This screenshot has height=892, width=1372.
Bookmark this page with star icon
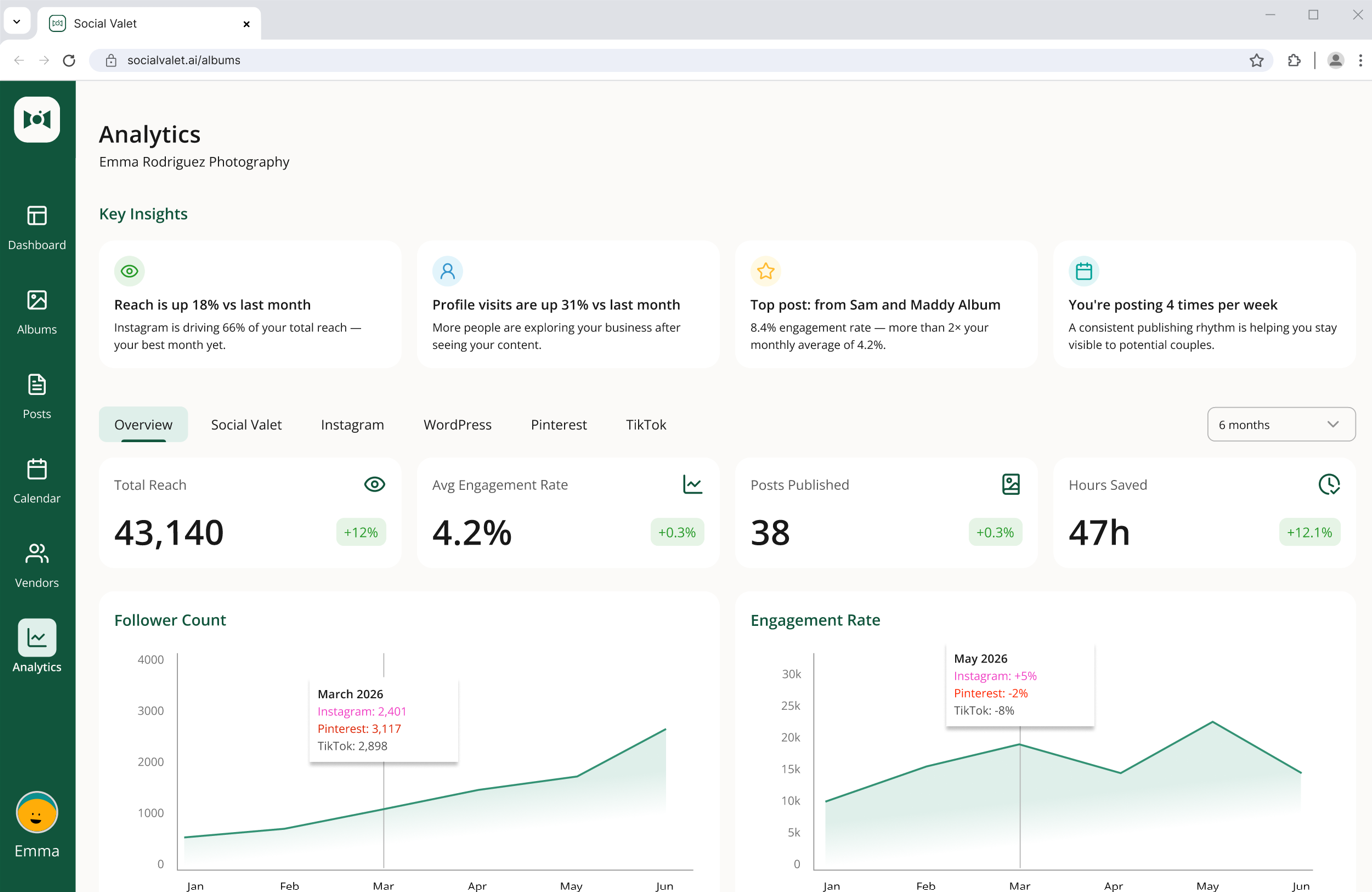[1257, 60]
